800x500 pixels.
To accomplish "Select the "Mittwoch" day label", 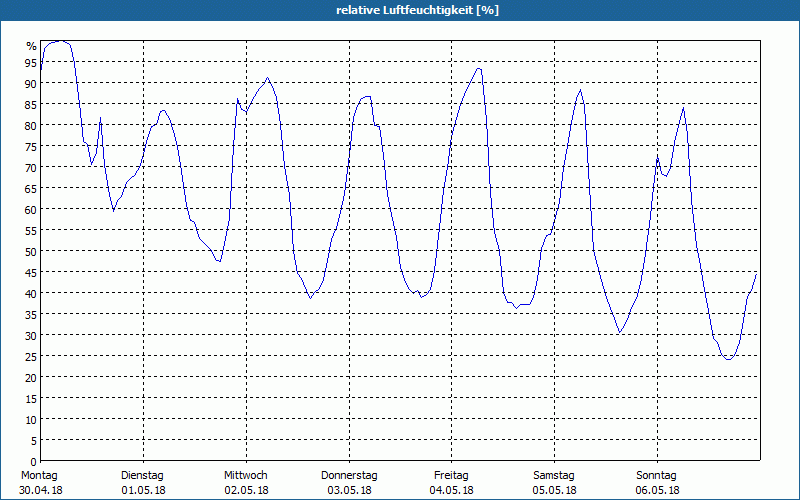I will 245,475.
